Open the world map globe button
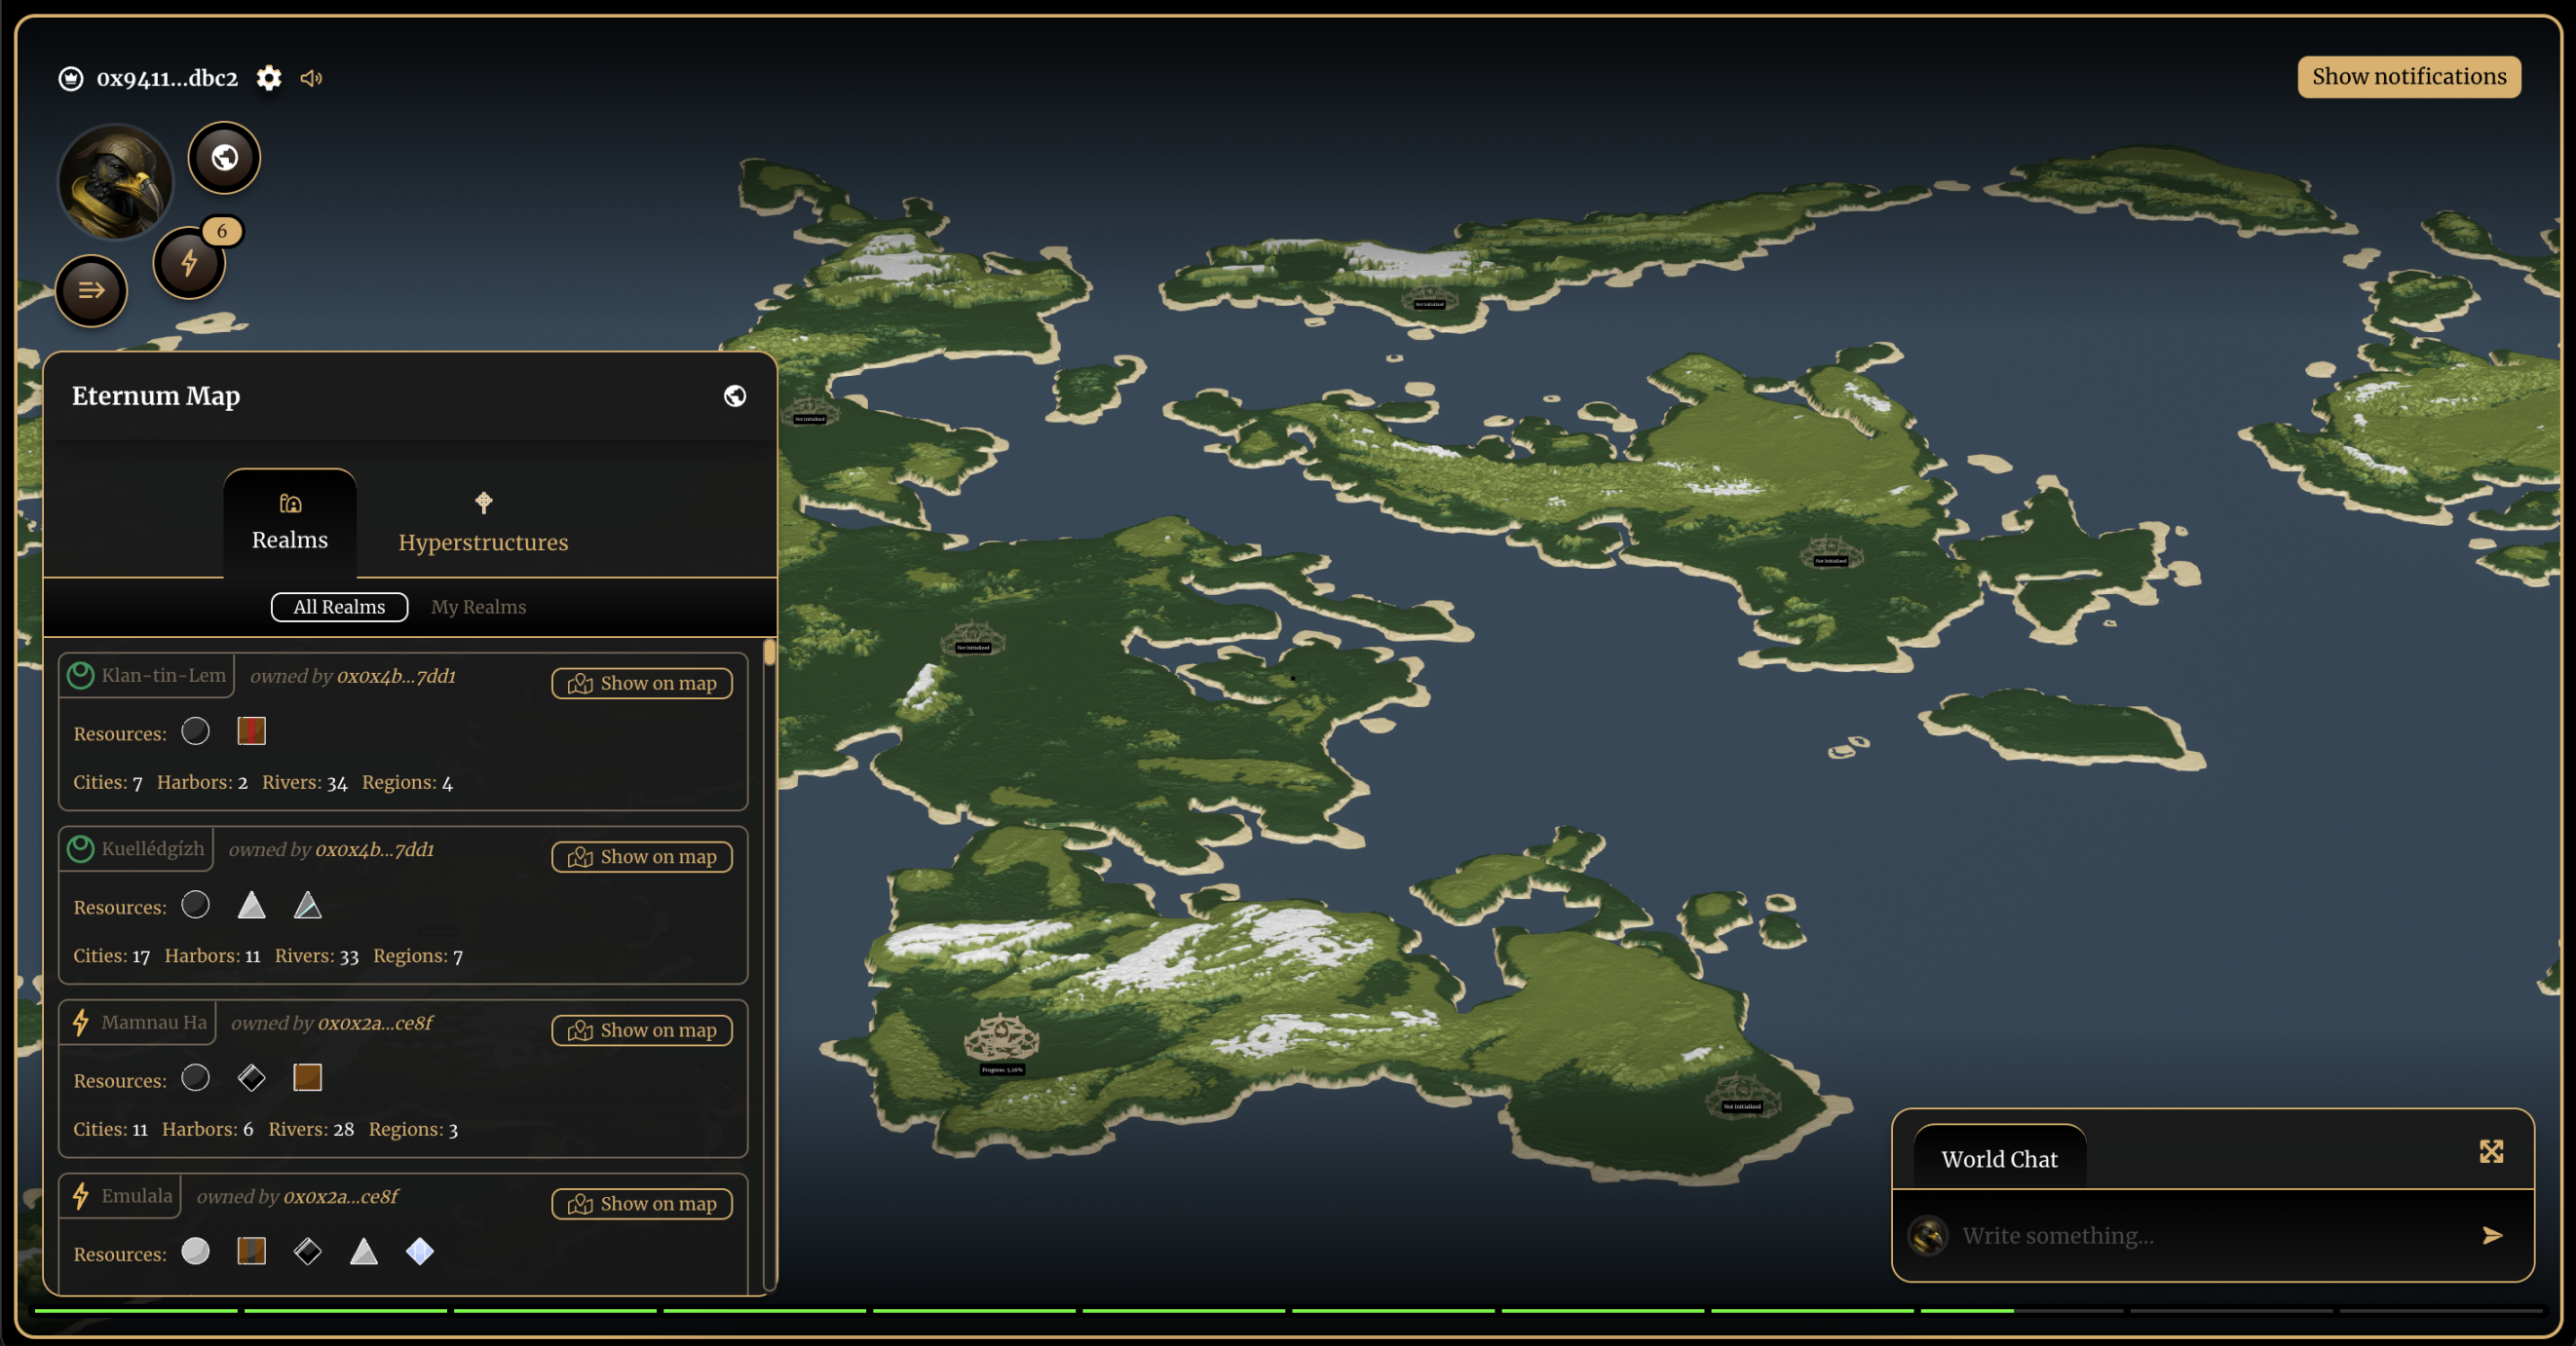Viewport: 2576px width, 1346px height. (224, 158)
